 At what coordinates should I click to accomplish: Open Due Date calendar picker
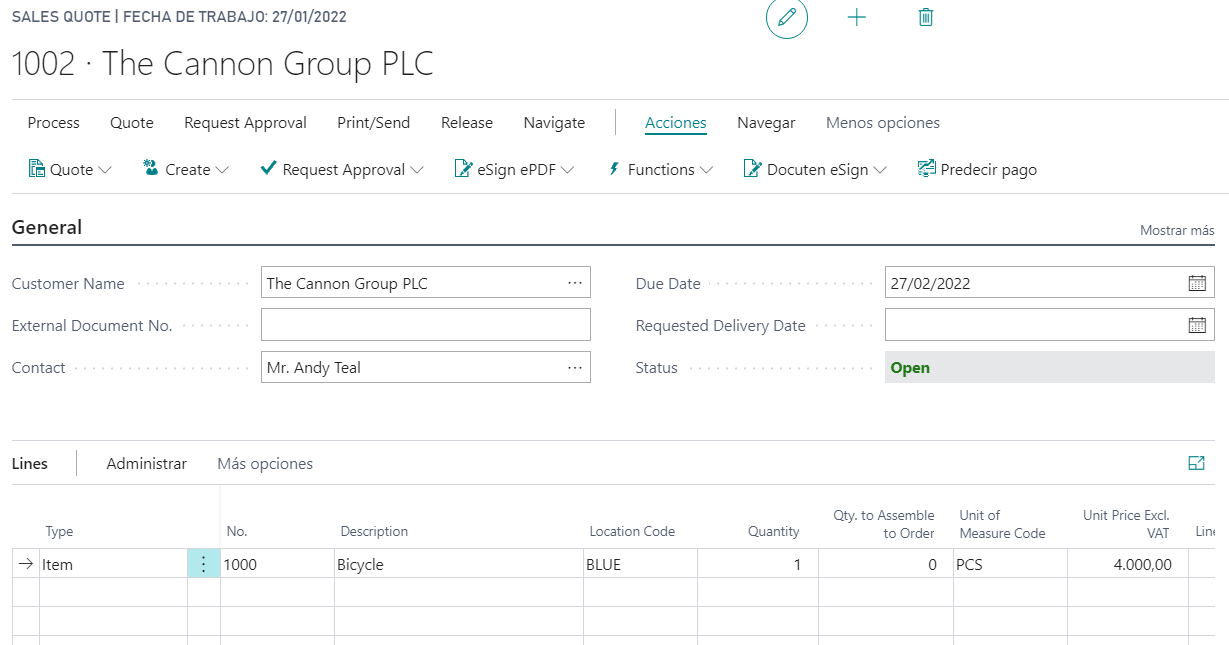coord(1197,283)
